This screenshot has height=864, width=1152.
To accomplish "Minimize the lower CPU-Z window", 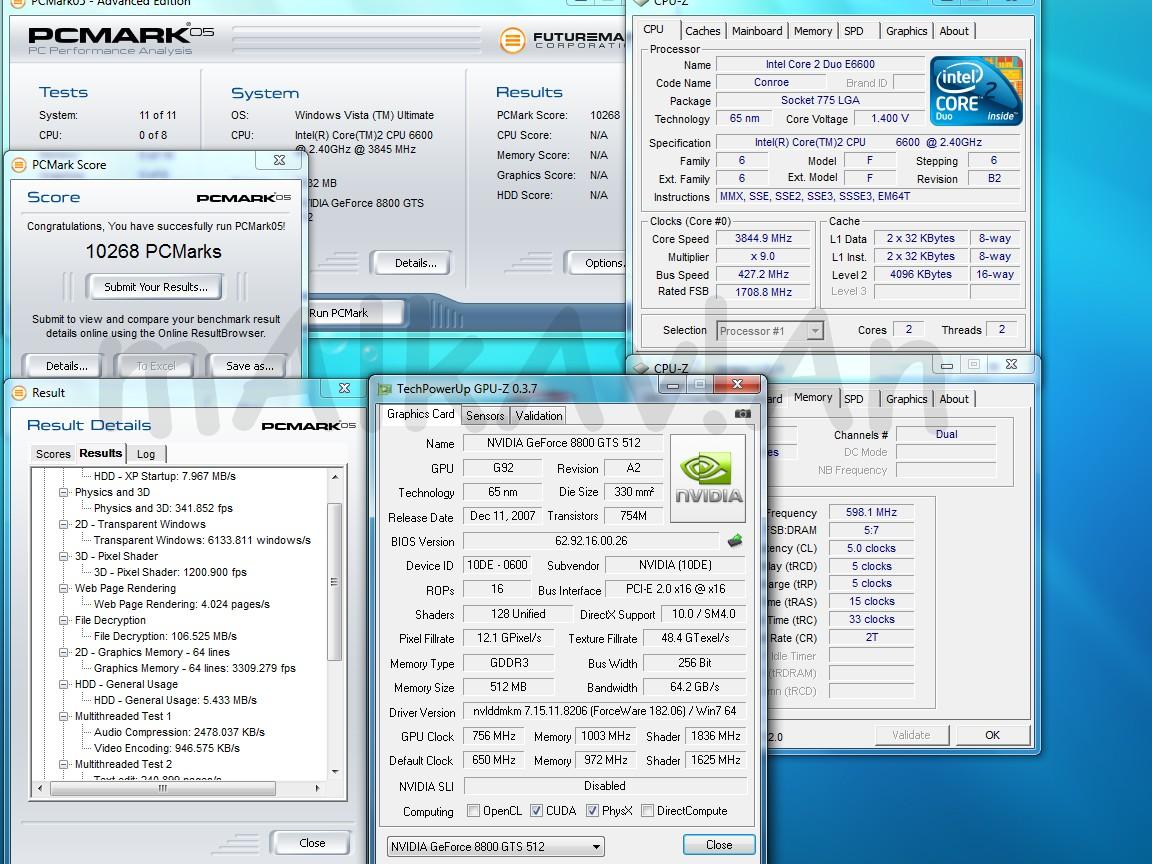I will [947, 364].
